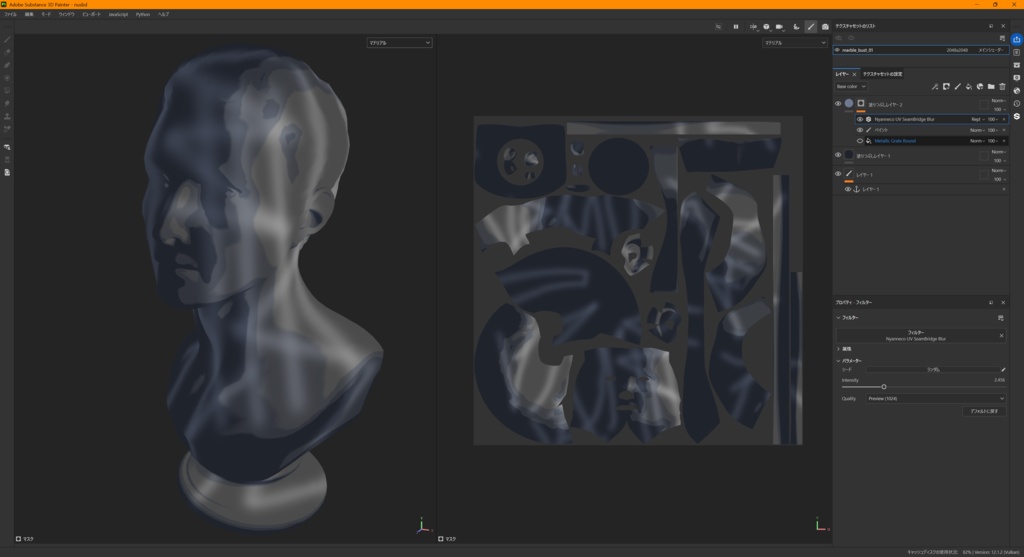This screenshot has width=1024, height=557.
Task: Hide the Nyanneco UV SeamBridge Blur filter
Action: [859, 119]
